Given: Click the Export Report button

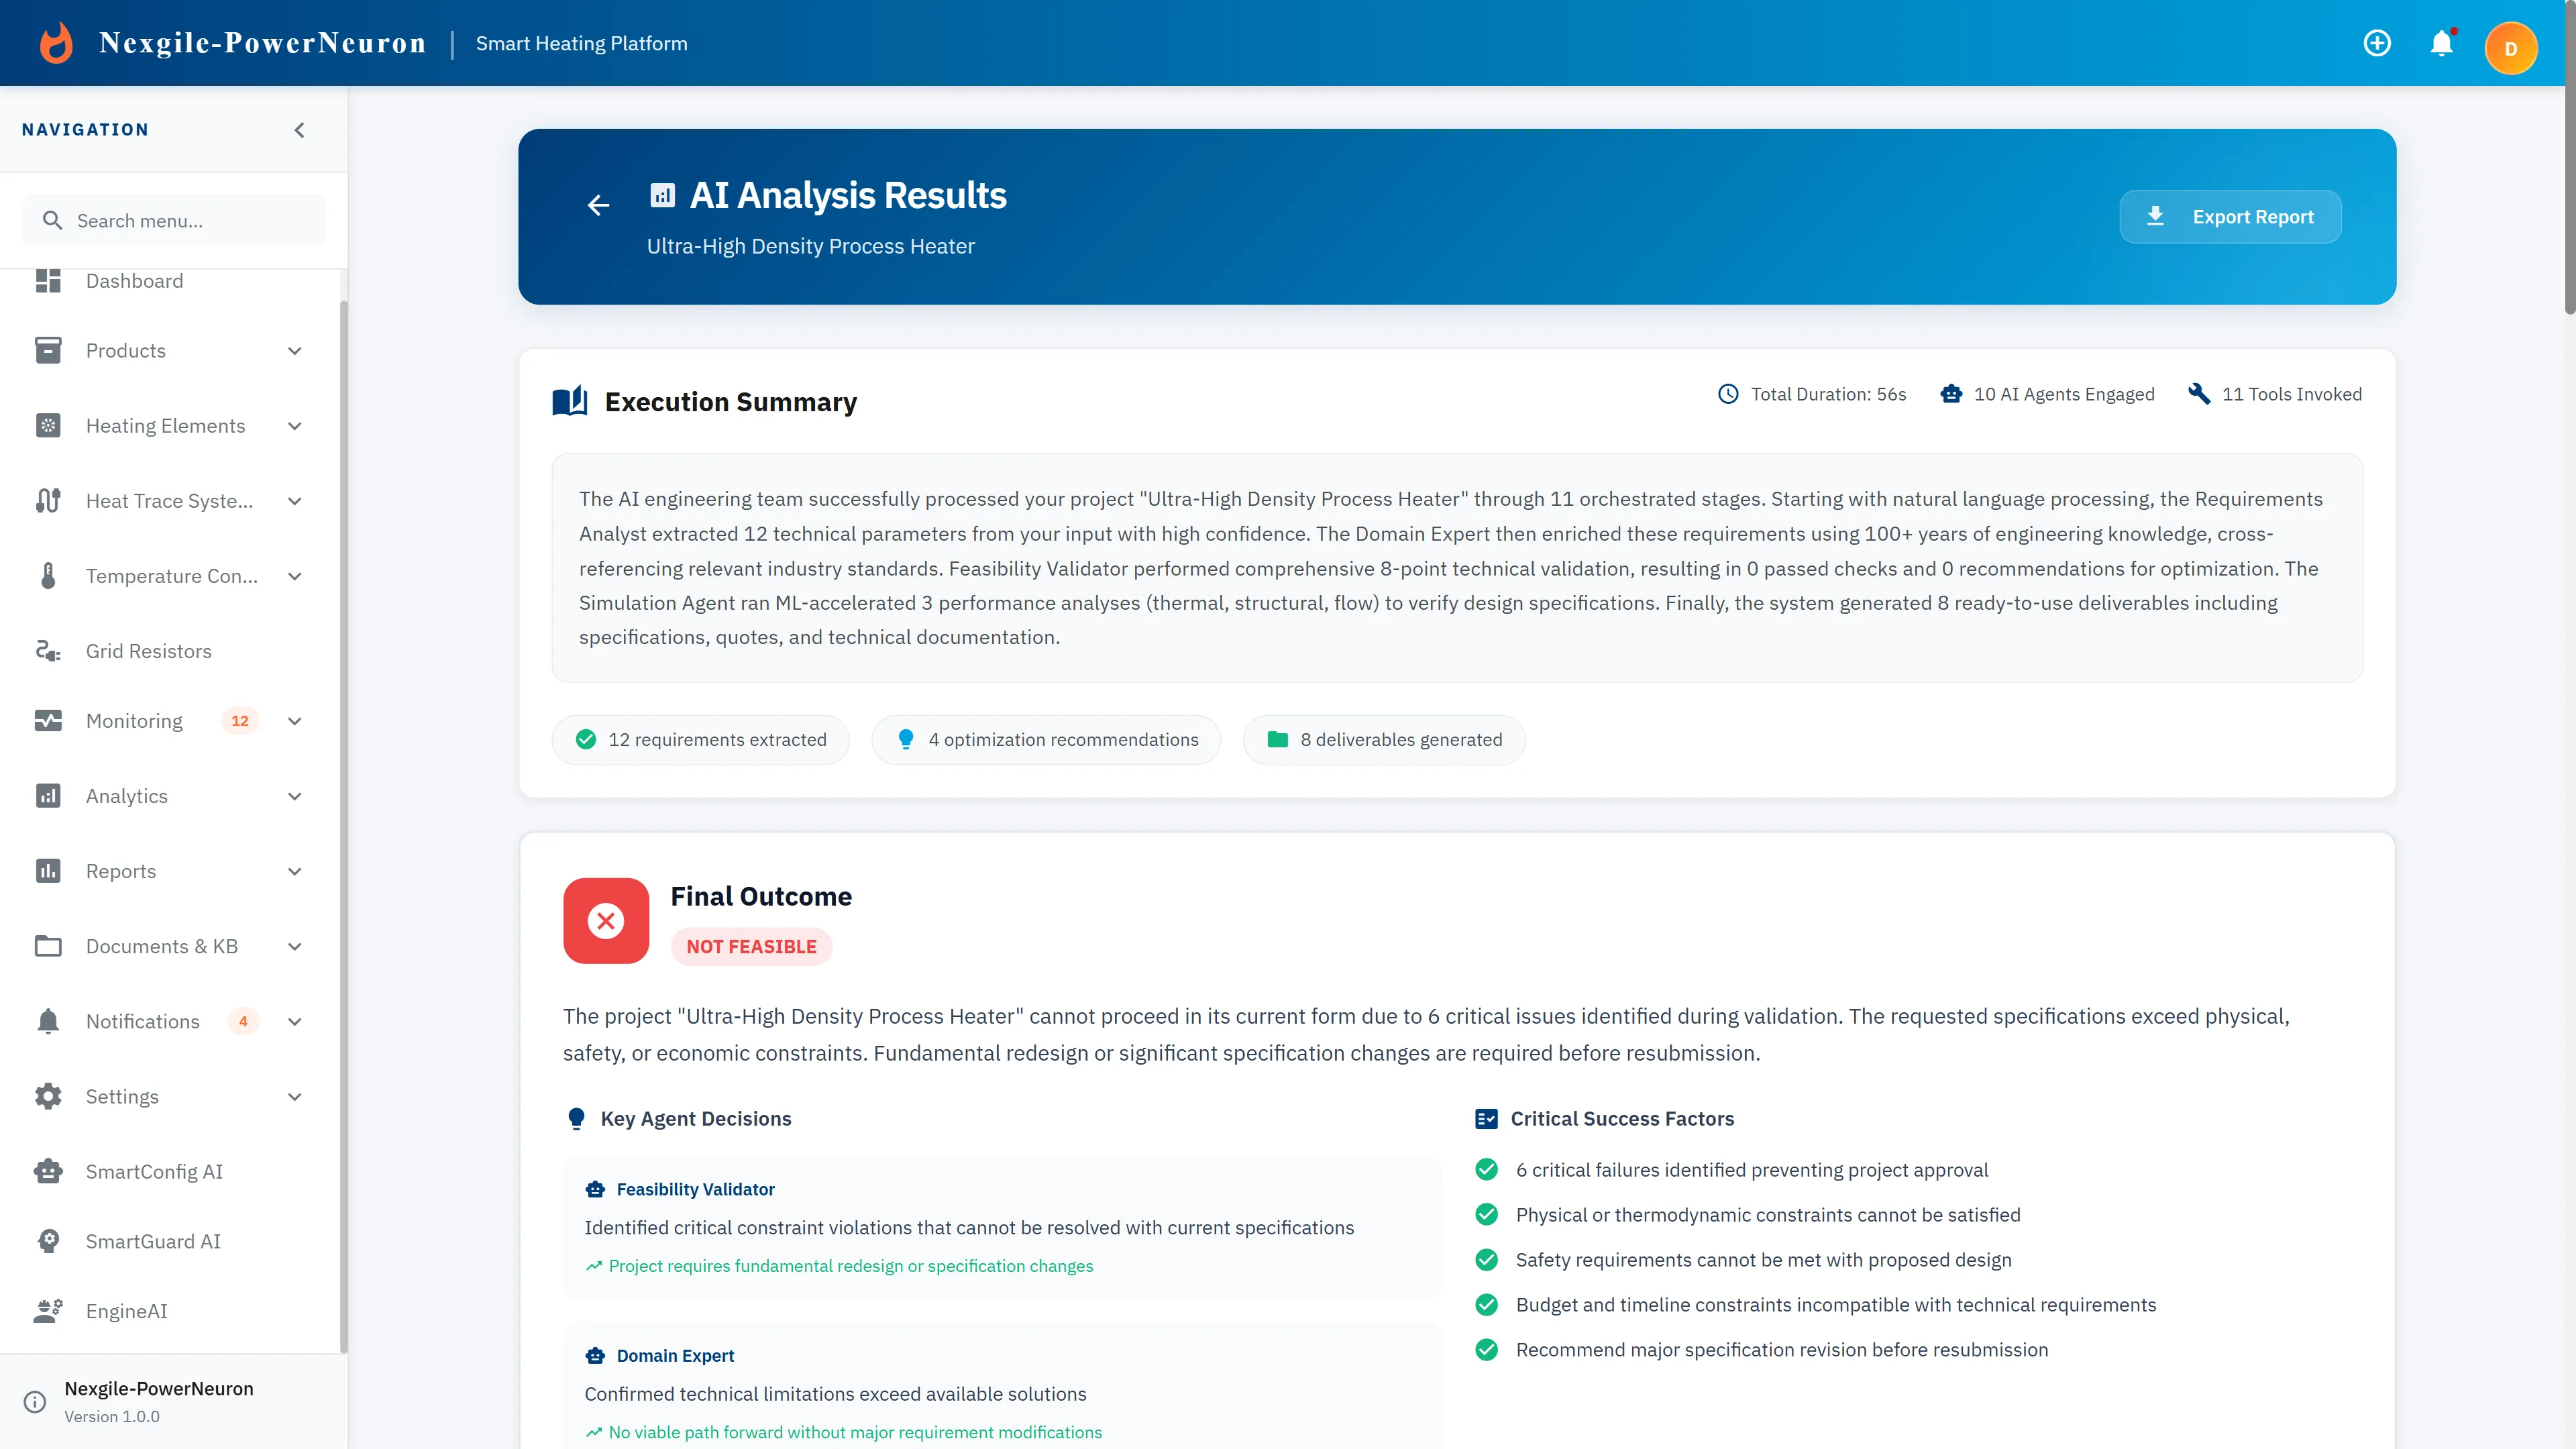Looking at the screenshot, I should point(2230,216).
